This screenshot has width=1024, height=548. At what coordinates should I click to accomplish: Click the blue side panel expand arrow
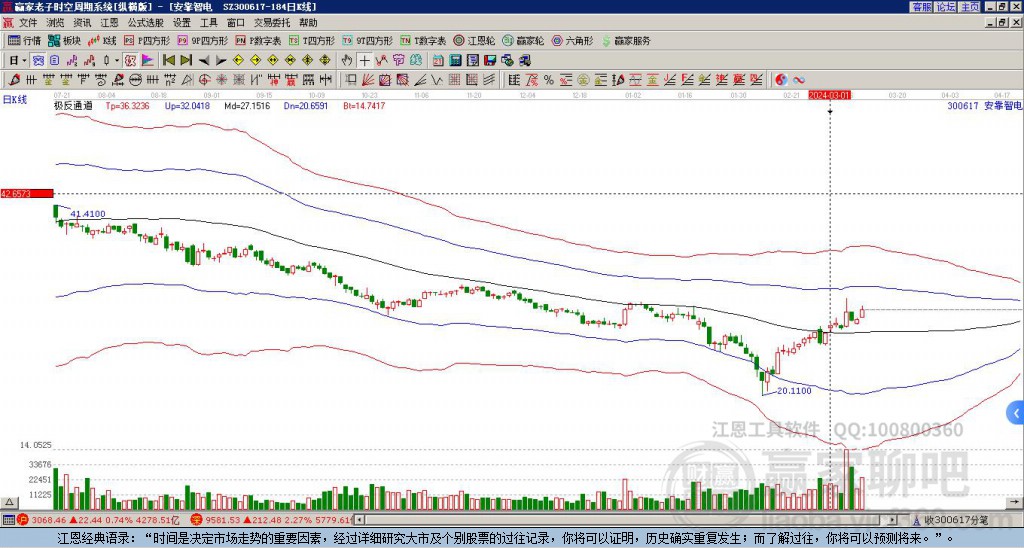coord(1016,413)
